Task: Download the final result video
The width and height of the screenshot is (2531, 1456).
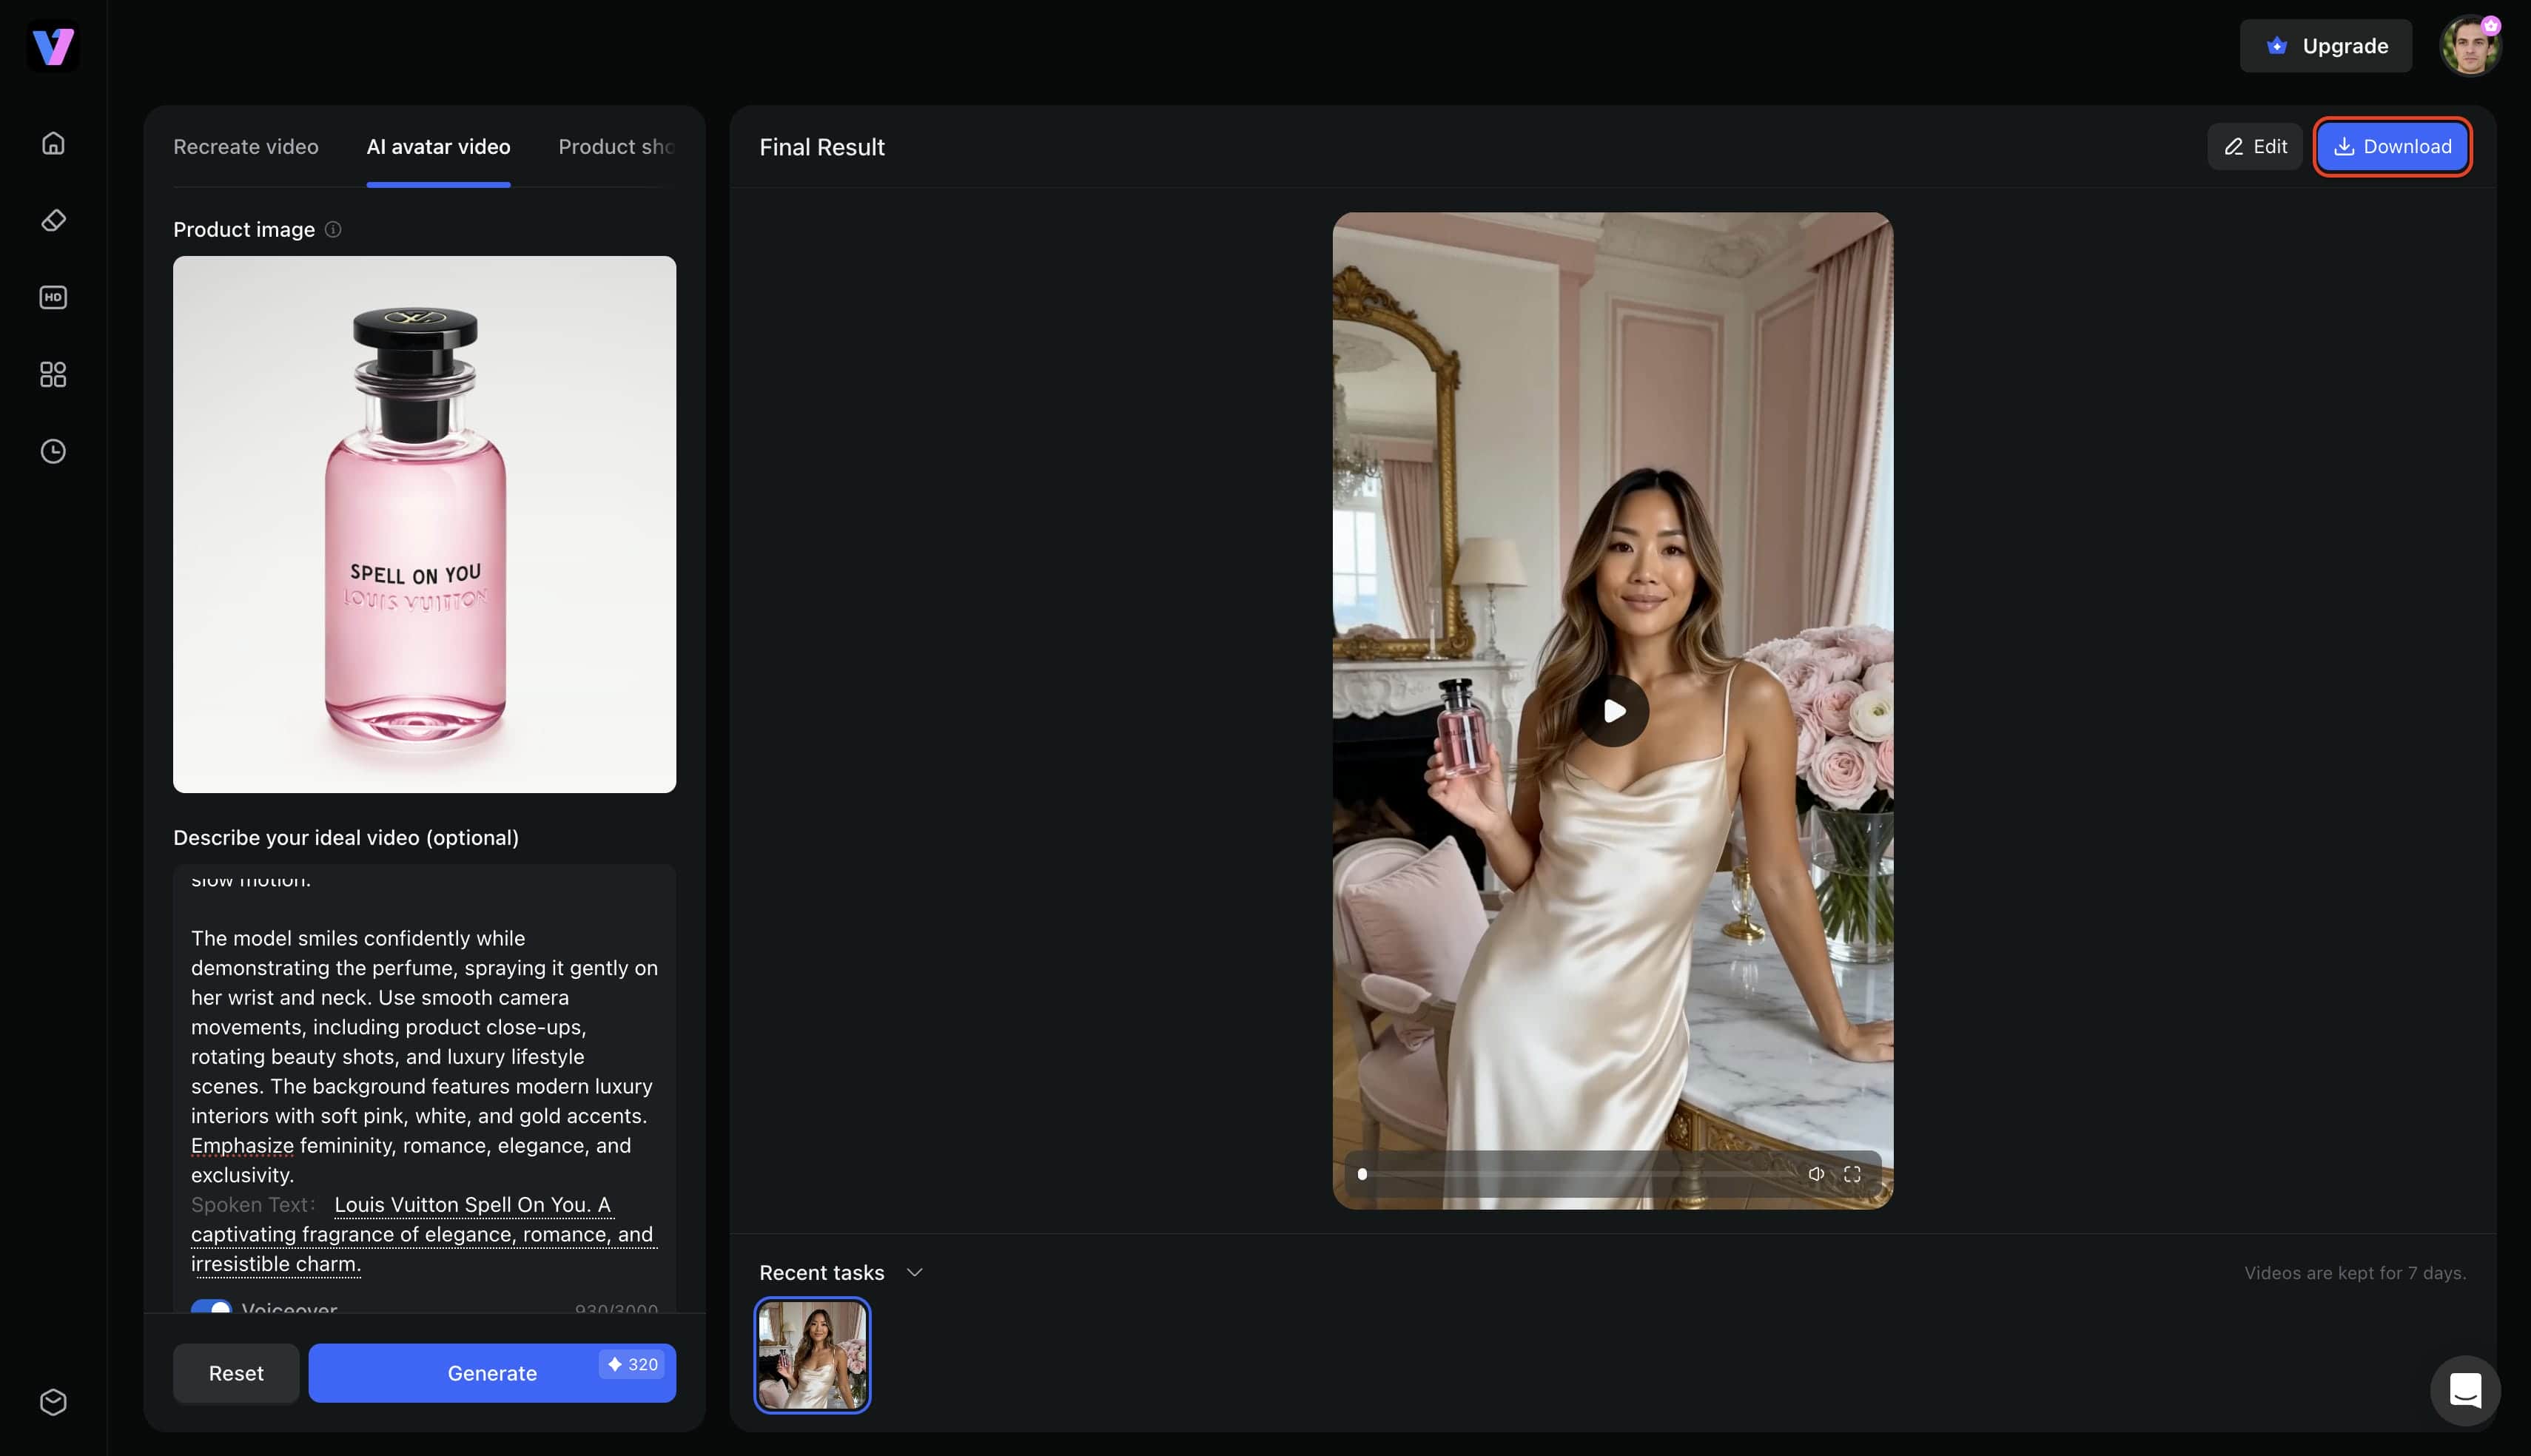Action: pyautogui.click(x=2392, y=147)
